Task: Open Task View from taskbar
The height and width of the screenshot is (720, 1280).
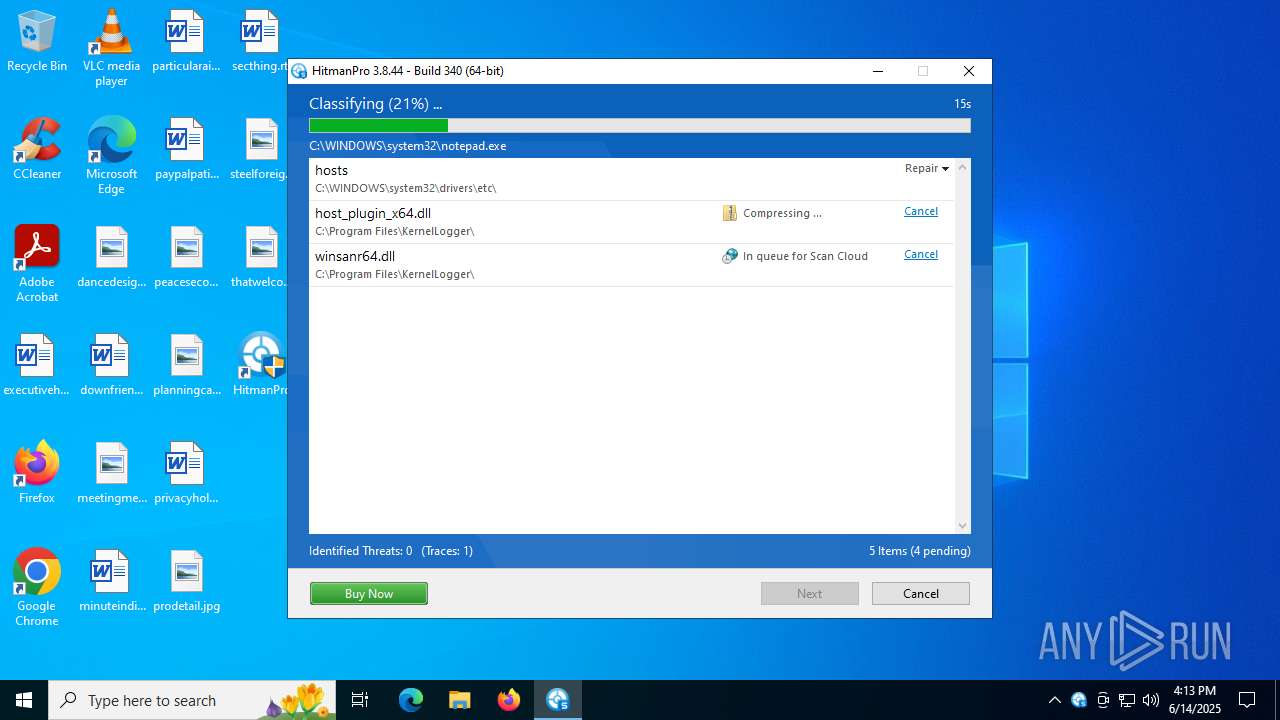Action: point(360,700)
